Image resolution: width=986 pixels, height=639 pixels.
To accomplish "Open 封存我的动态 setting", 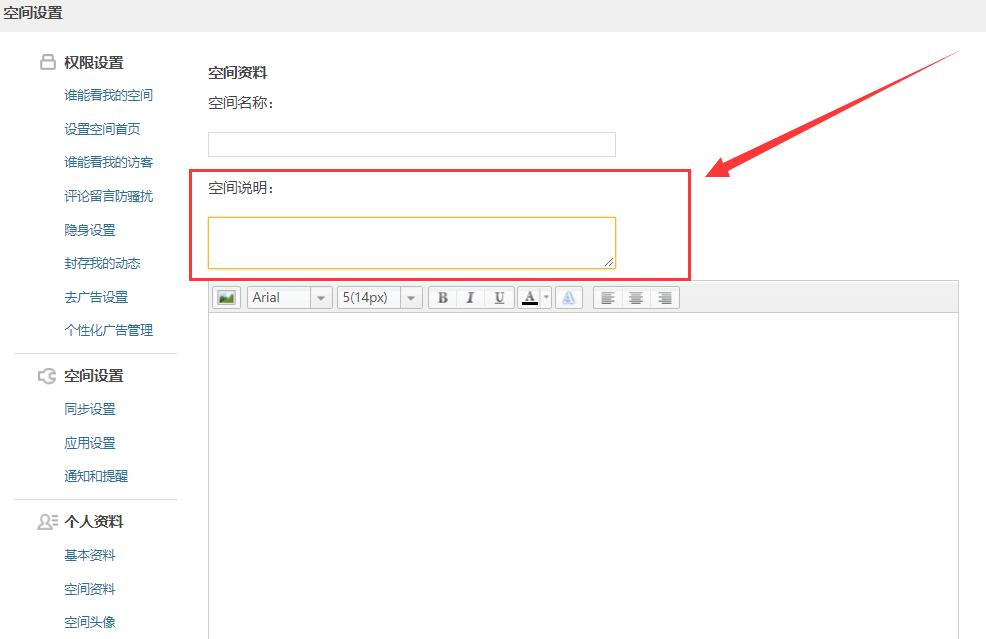I will coord(102,263).
